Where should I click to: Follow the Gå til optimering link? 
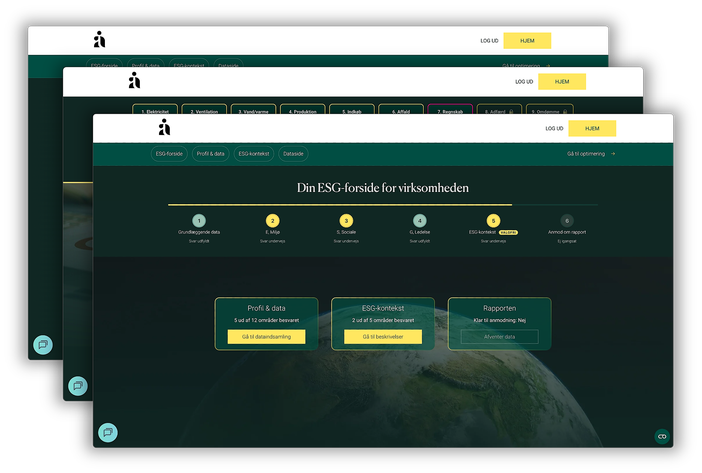590,154
